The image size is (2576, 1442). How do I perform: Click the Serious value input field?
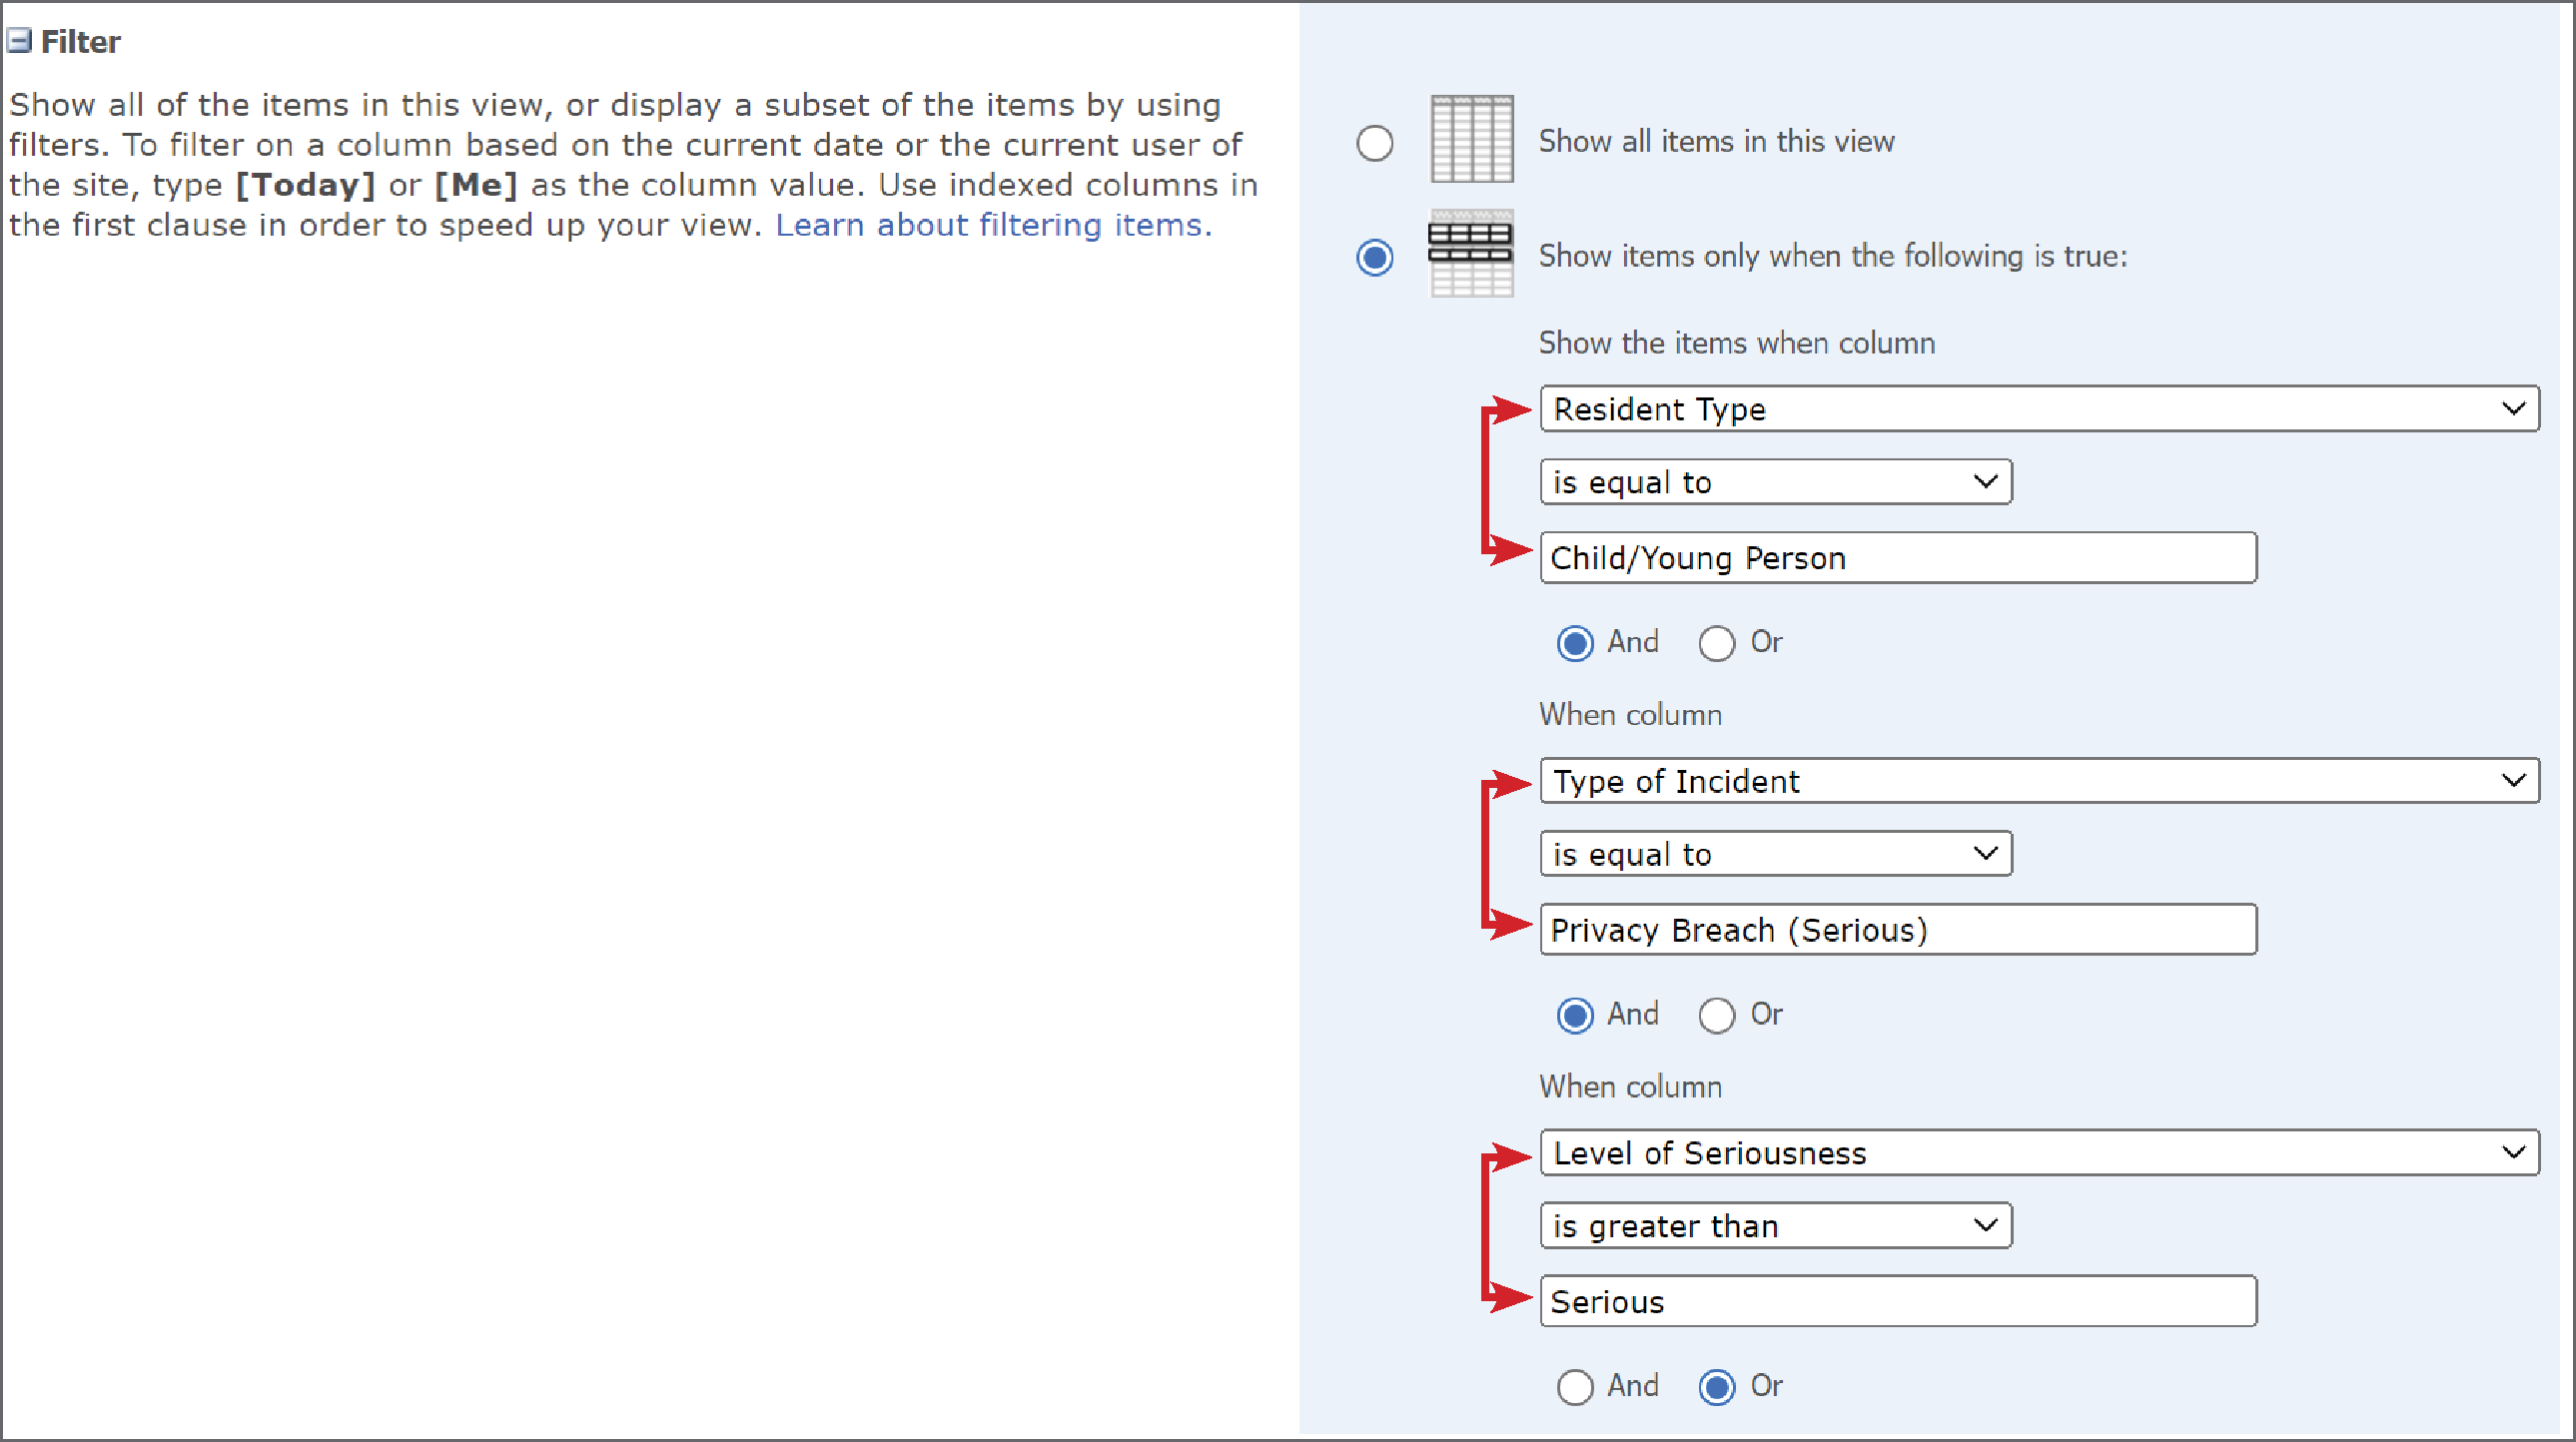[x=1898, y=1301]
